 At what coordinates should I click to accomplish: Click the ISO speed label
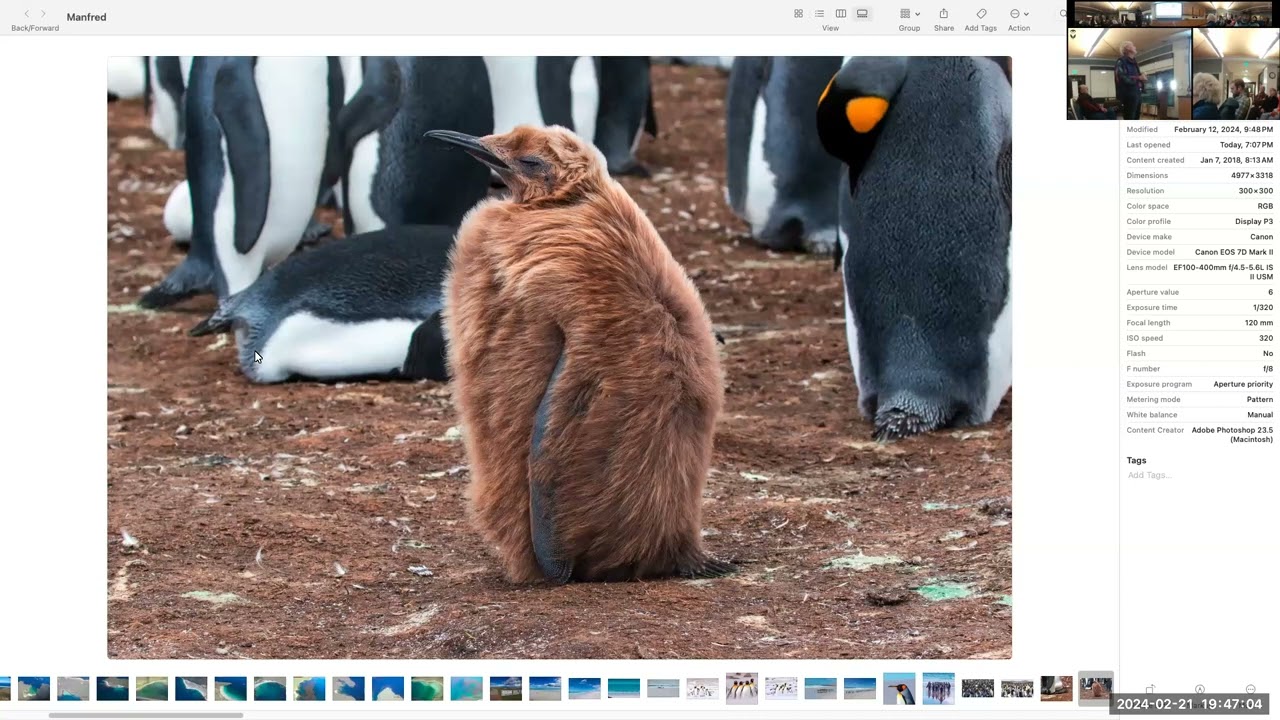click(x=1144, y=338)
